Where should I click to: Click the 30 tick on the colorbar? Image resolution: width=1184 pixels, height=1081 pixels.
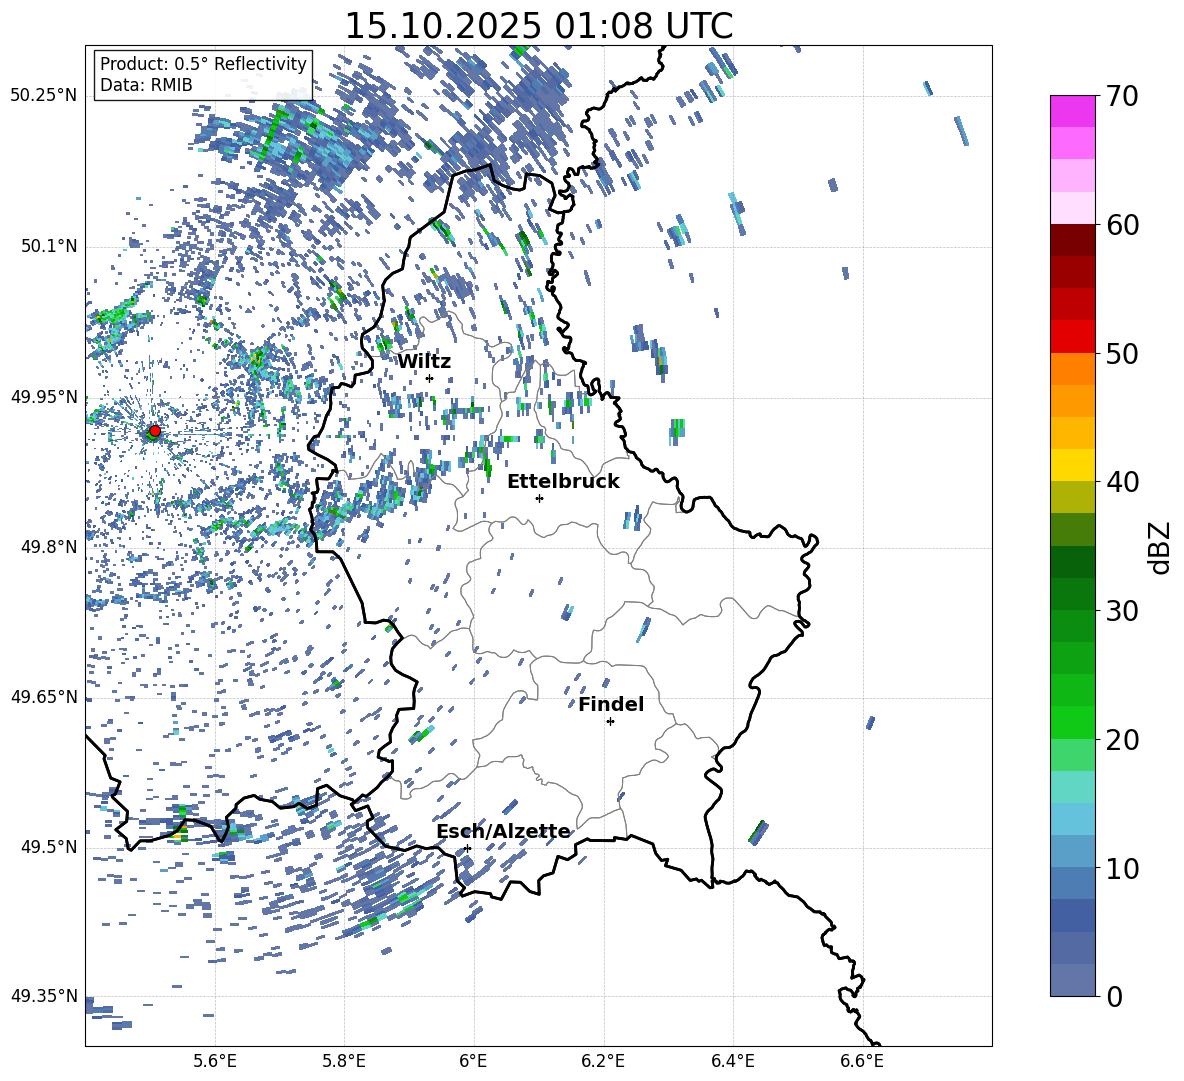[1122, 611]
